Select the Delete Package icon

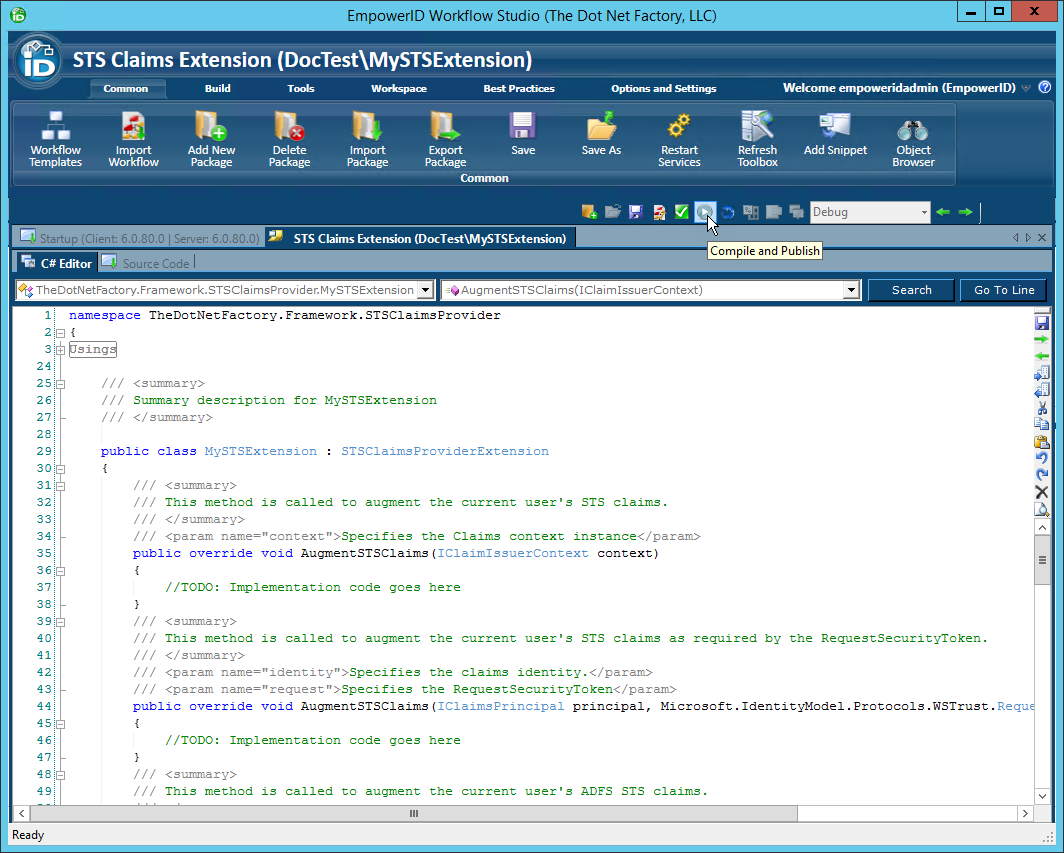[x=289, y=138]
